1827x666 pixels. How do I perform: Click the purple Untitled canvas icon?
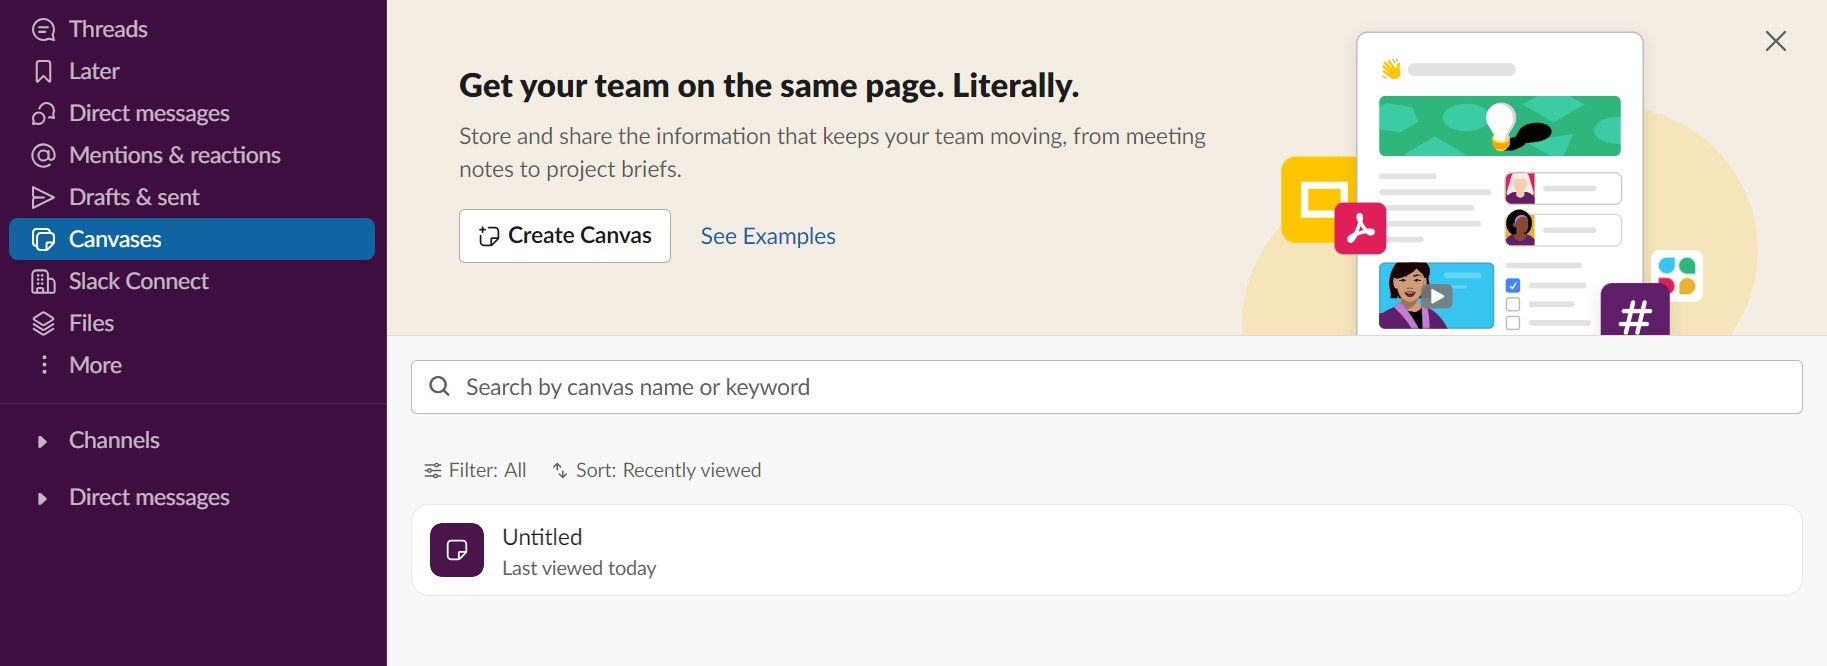click(457, 550)
